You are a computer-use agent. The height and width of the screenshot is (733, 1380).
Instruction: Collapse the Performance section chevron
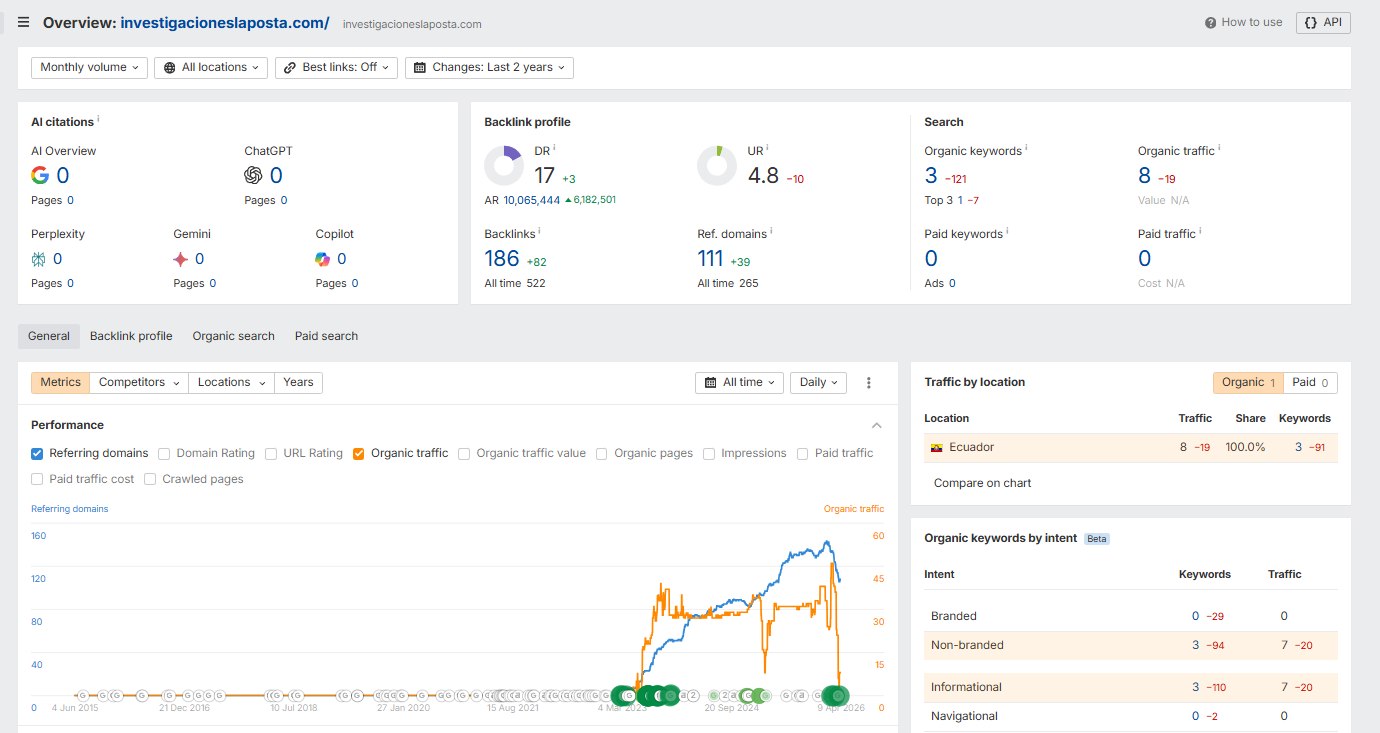[x=877, y=425]
